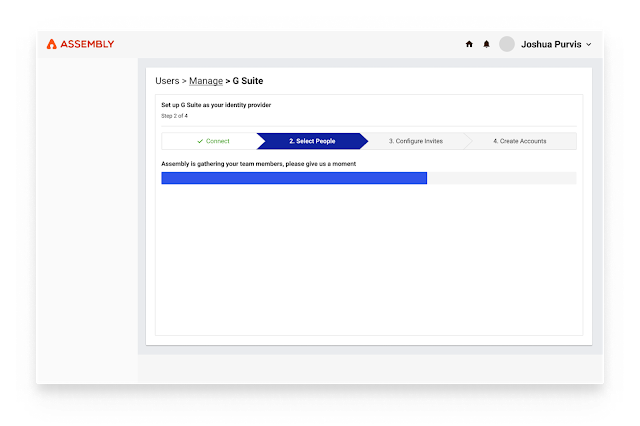Click the blue loading progress bar
Viewport: 640px width, 426px height.
pyautogui.click(x=294, y=178)
